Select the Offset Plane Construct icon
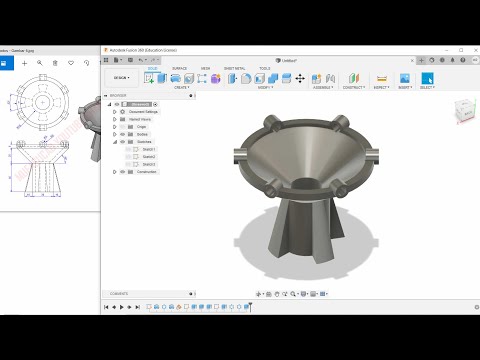 (x=354, y=78)
